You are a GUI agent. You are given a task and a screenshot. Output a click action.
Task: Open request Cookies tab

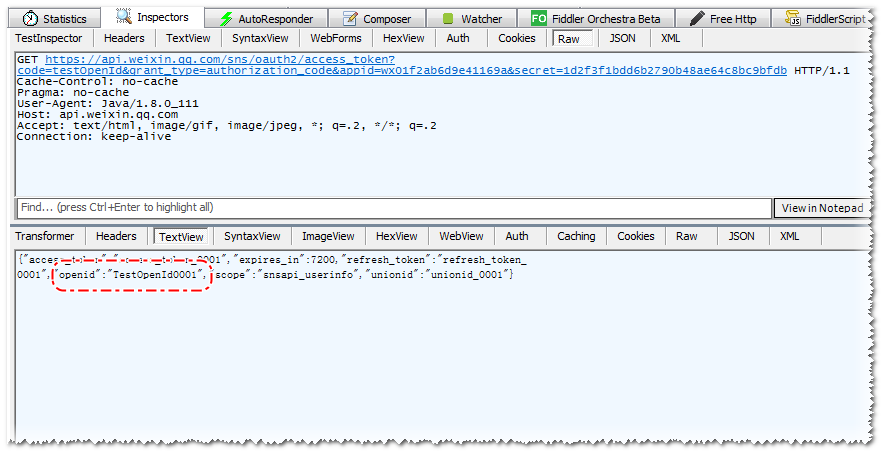point(516,38)
